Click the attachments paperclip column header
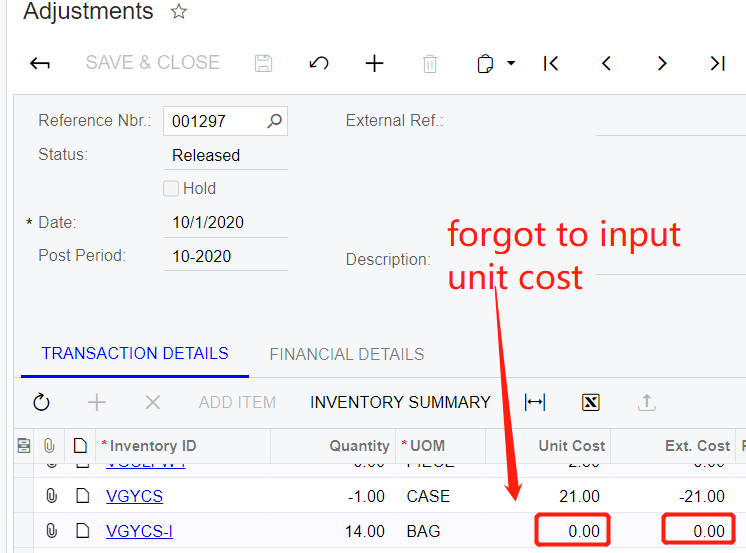Screen dimensions: 746x553 click(49, 446)
